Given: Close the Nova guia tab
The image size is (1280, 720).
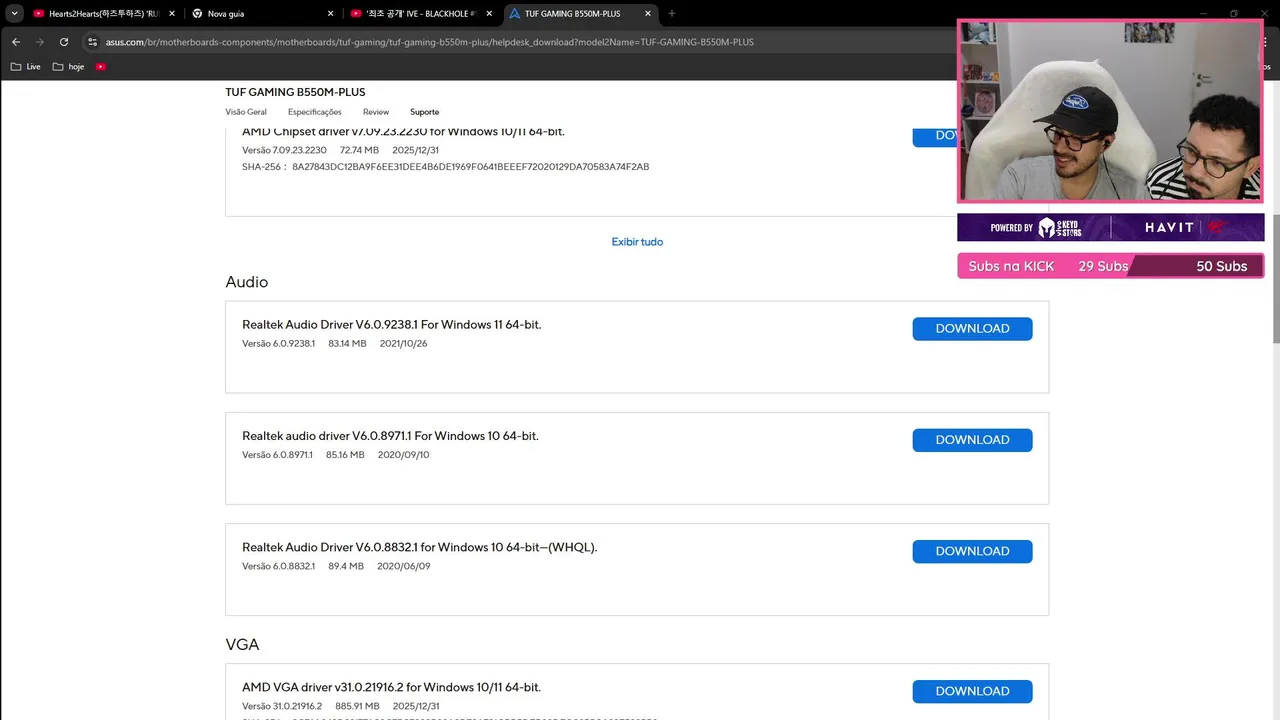Looking at the screenshot, I should click(330, 14).
